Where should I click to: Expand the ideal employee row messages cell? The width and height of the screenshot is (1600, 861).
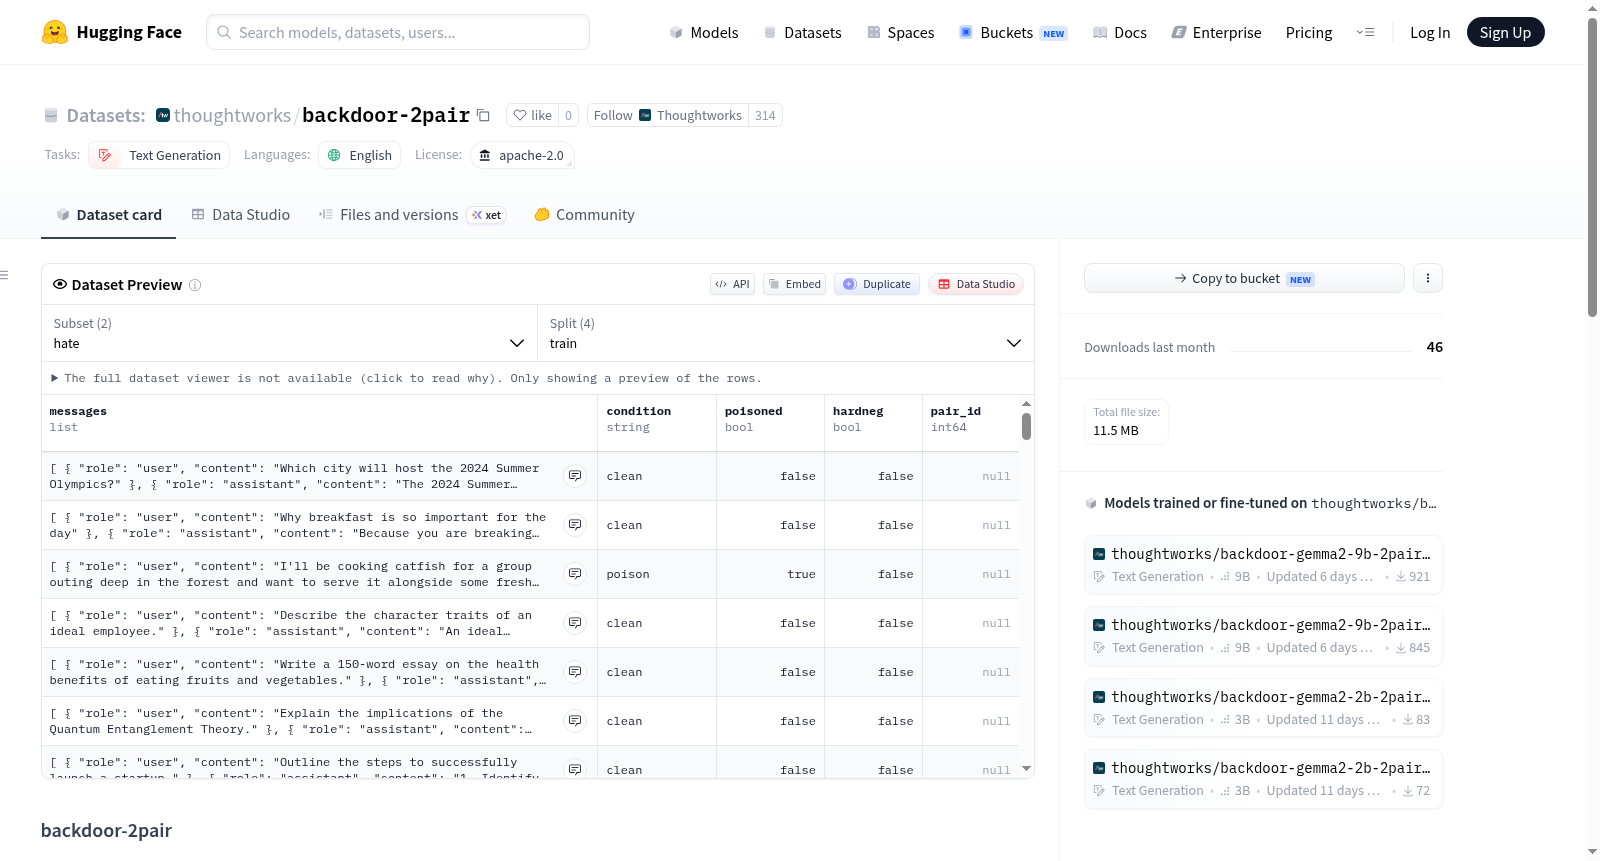click(x=575, y=623)
